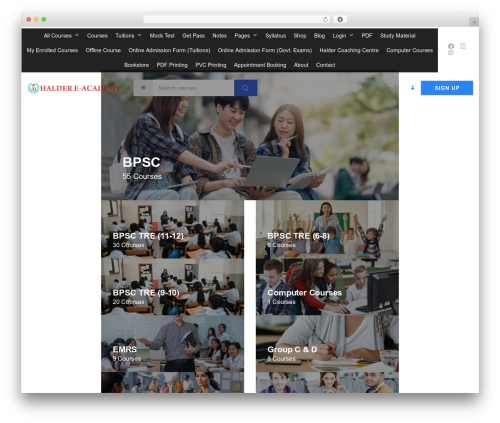Open the Contact link
500x423 pixels.
click(x=325, y=65)
